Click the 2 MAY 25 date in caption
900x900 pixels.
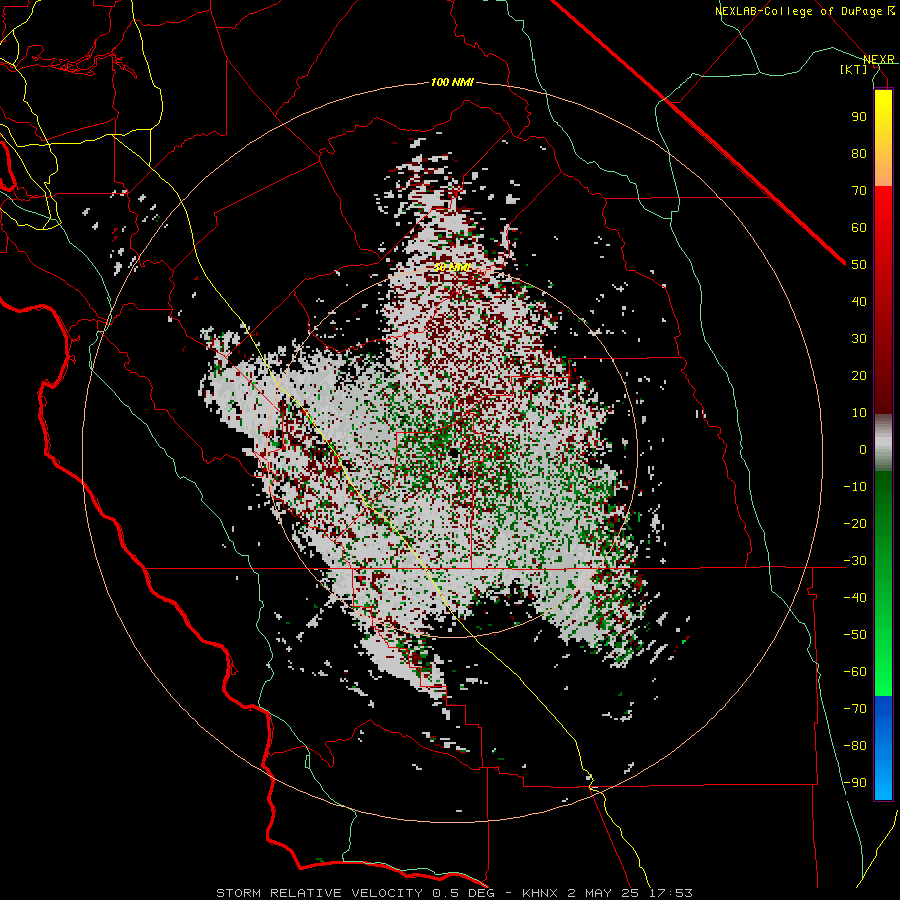tap(603, 893)
